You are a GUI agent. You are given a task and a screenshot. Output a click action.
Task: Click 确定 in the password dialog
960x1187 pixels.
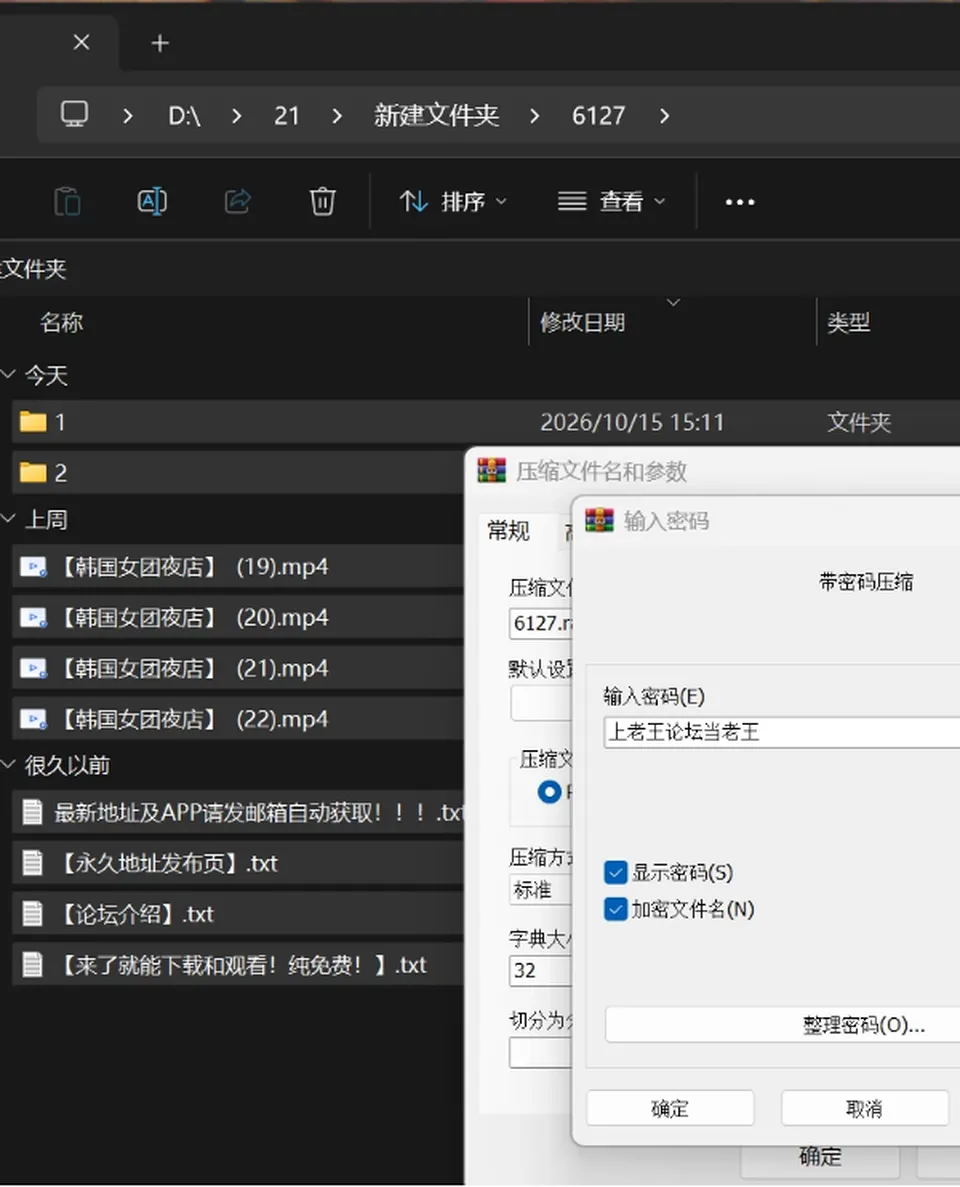tap(670, 1108)
